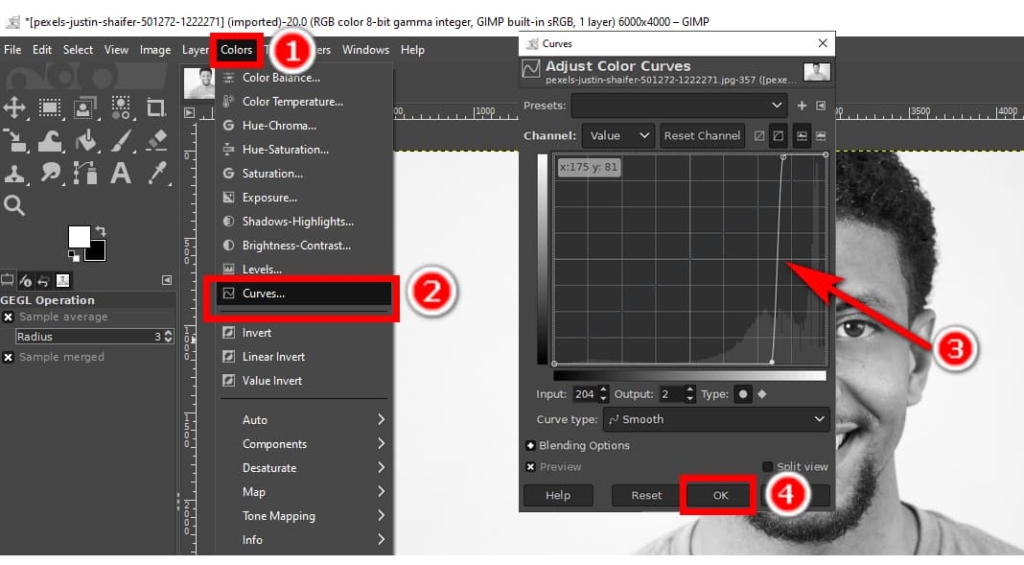The width and height of the screenshot is (1024, 565).
Task: Switch curves to linear light mode
Action: [x=759, y=136]
